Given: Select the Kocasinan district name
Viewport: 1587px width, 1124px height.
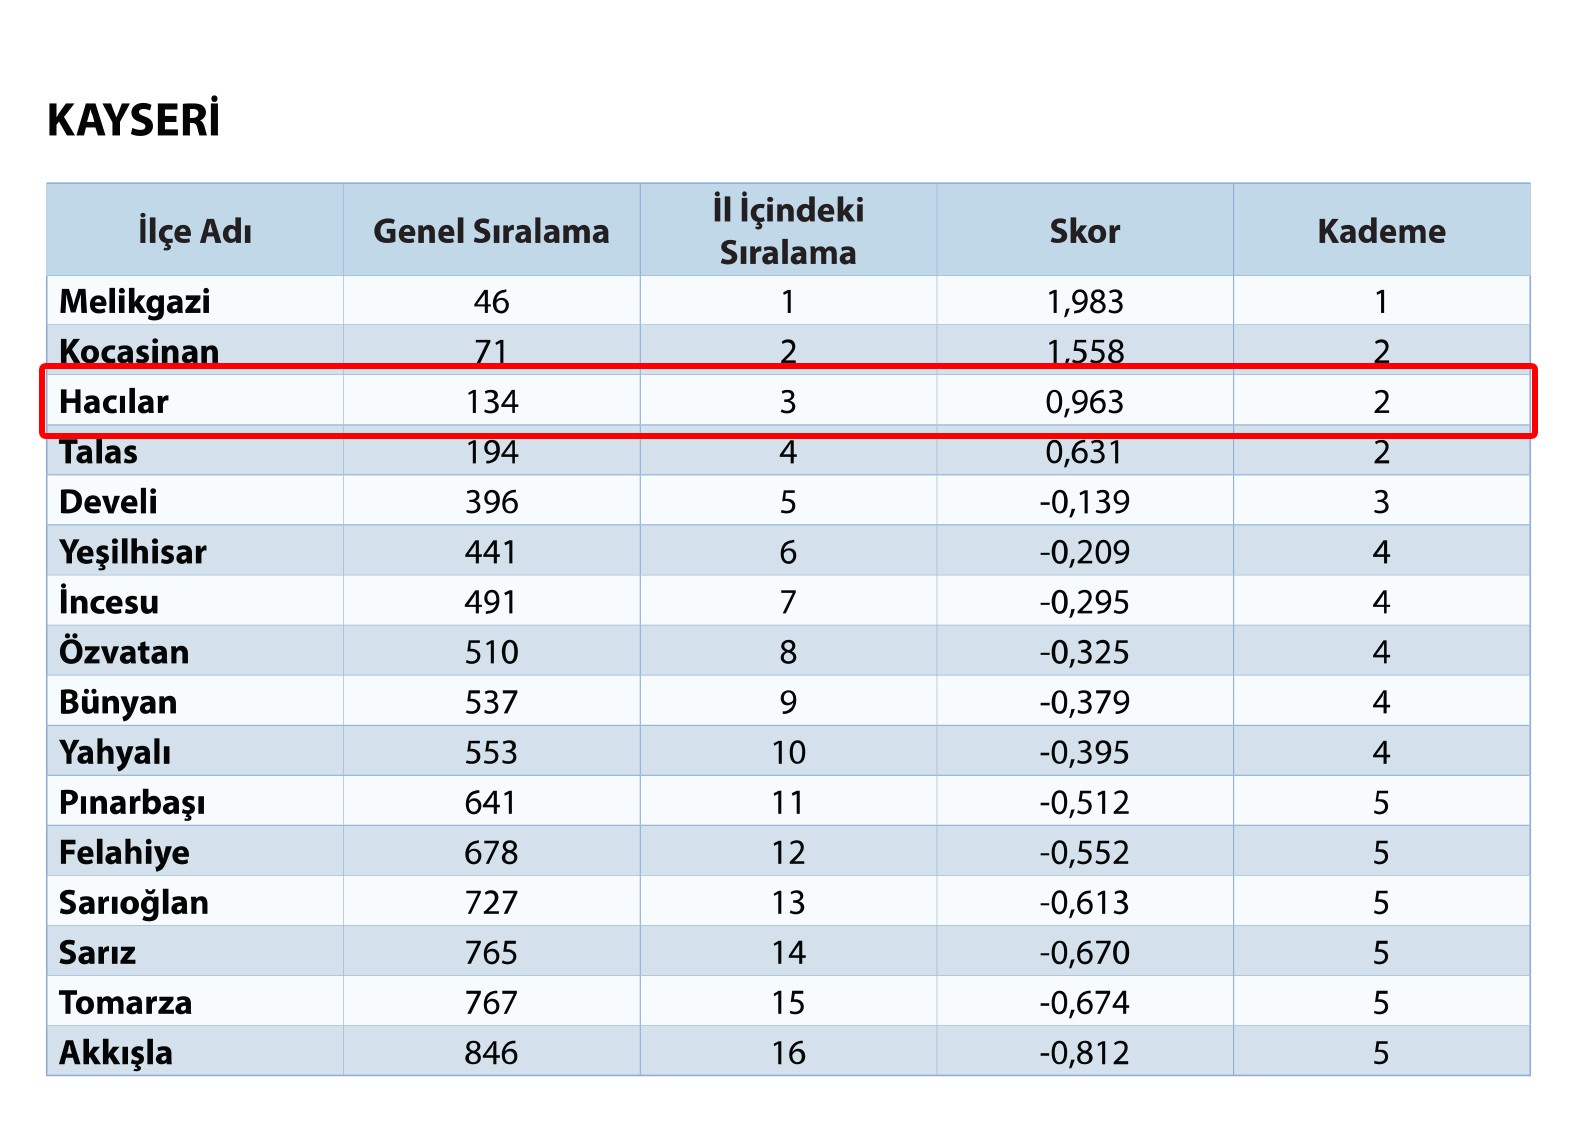Looking at the screenshot, I should (139, 351).
